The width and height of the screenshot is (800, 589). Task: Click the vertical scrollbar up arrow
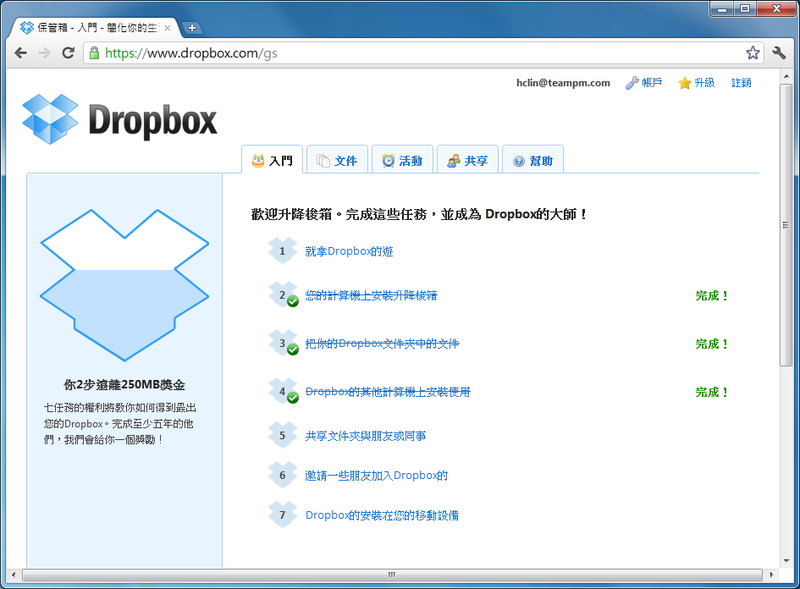coord(786,77)
